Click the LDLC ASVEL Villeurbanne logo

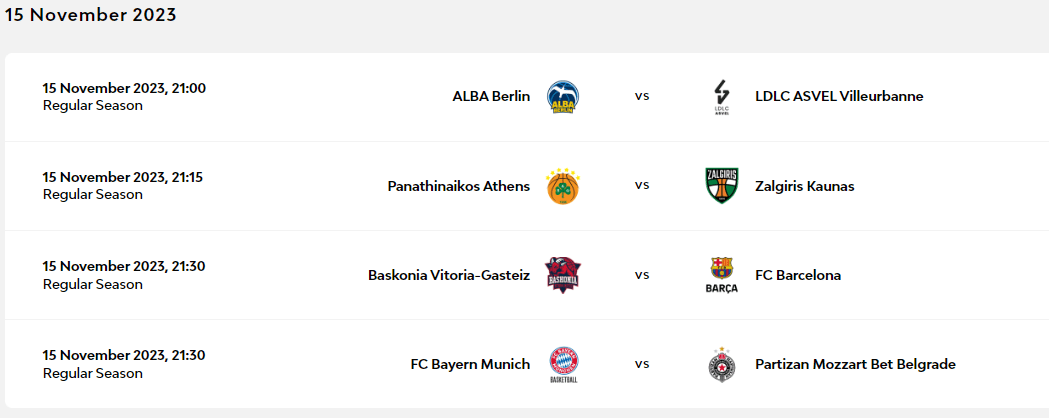721,97
